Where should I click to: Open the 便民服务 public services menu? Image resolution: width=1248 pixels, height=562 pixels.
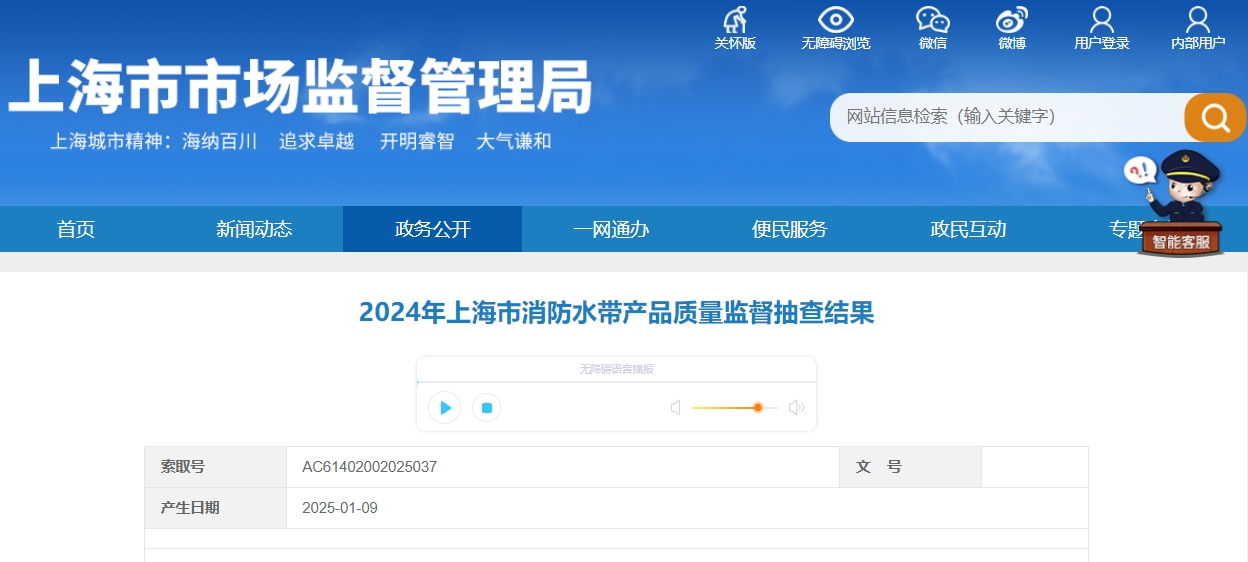(789, 229)
